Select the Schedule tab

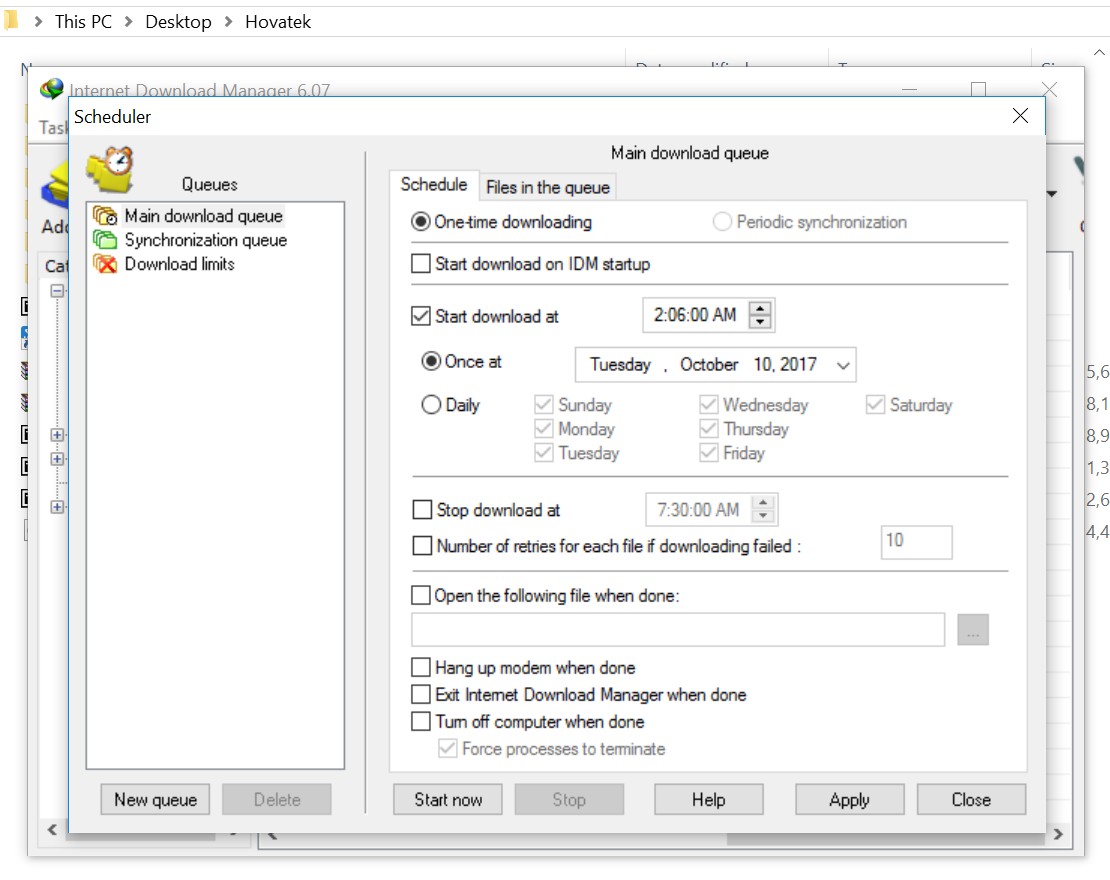(434, 185)
